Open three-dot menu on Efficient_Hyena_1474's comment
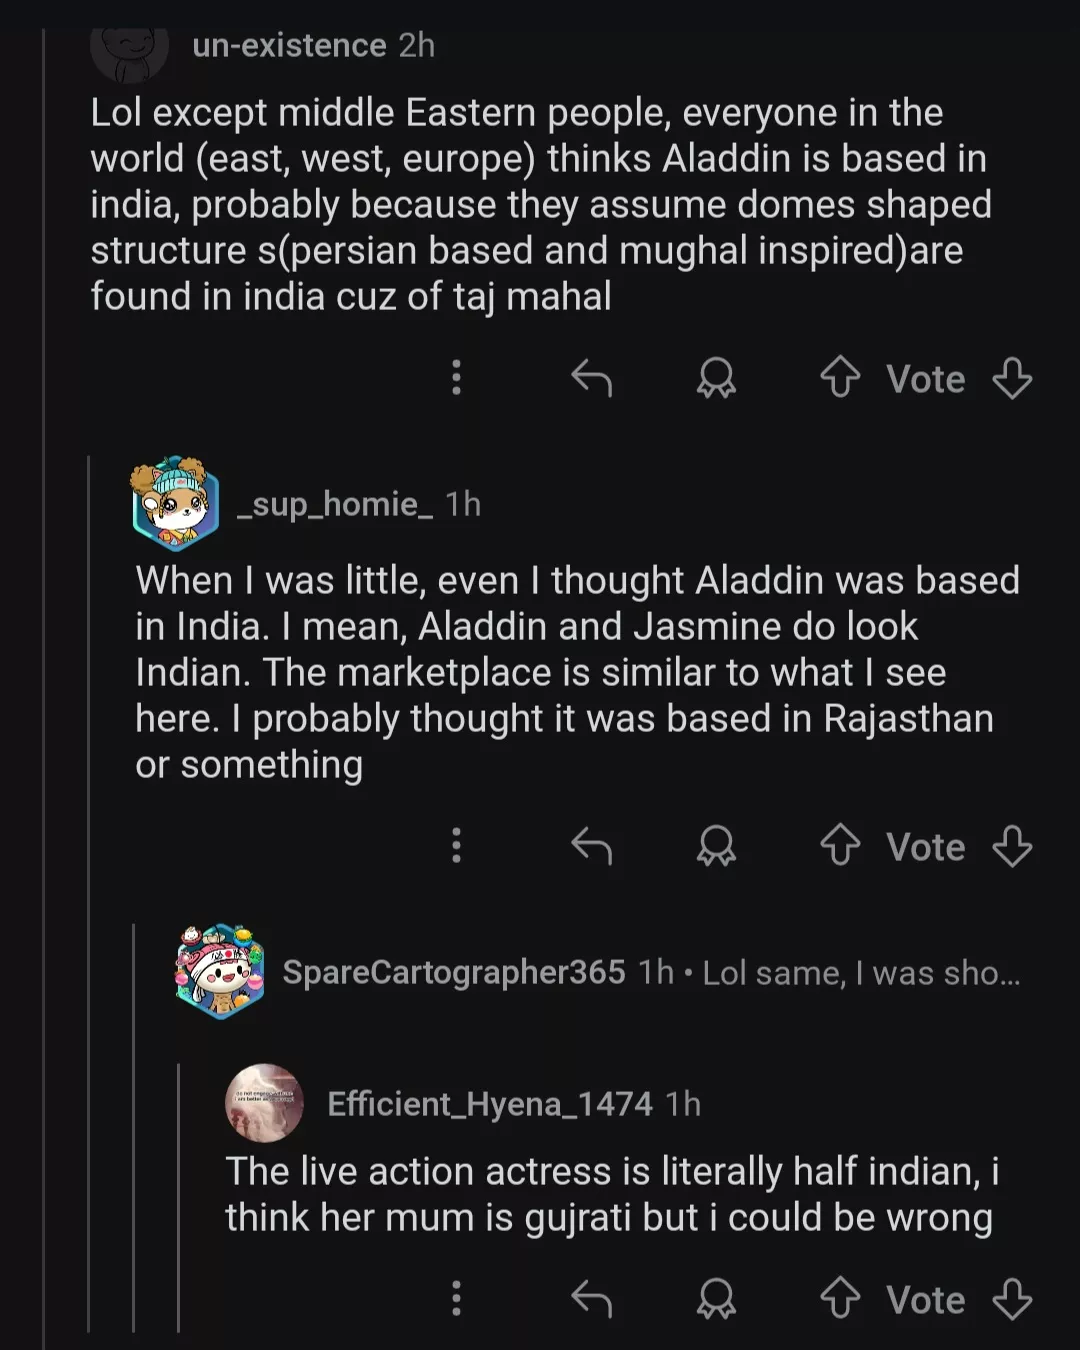This screenshot has height=1350, width=1080. click(x=456, y=1299)
